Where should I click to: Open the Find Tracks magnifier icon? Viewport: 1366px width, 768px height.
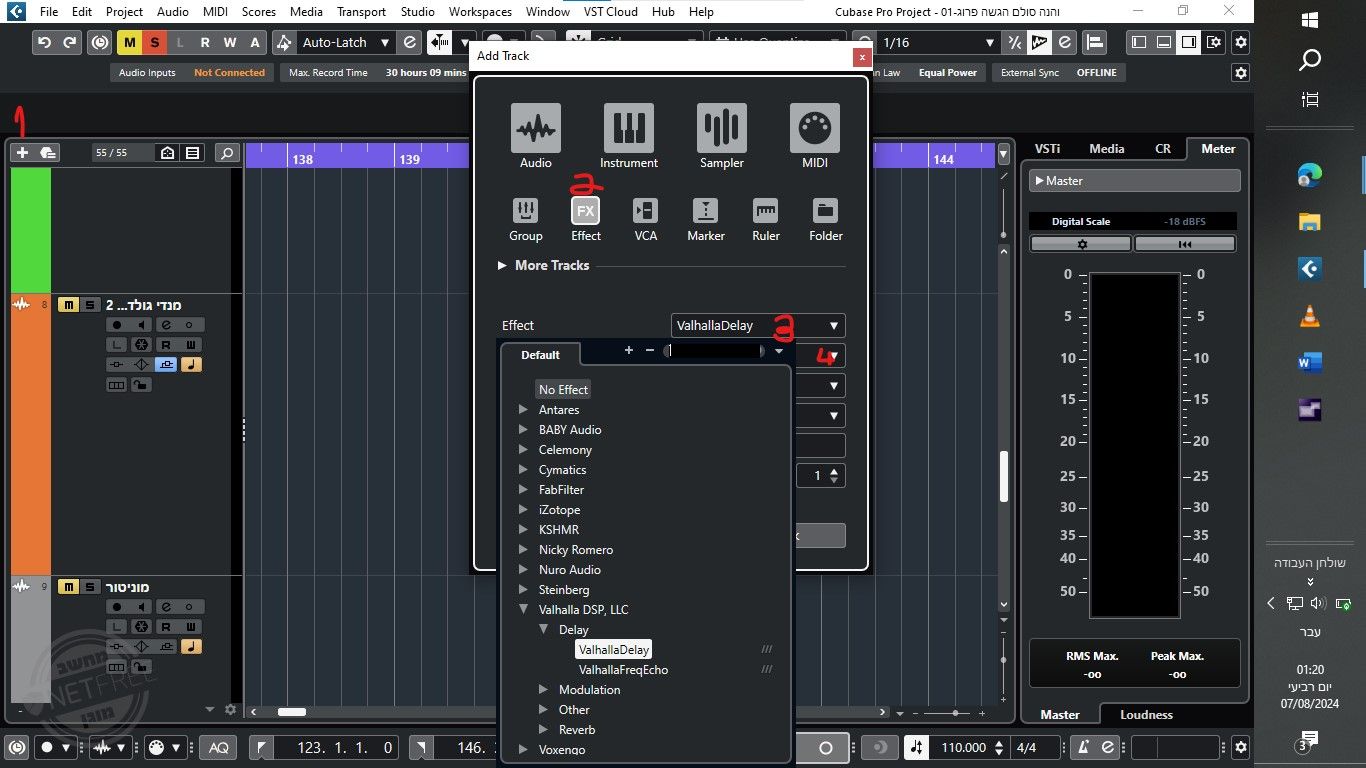click(x=228, y=153)
